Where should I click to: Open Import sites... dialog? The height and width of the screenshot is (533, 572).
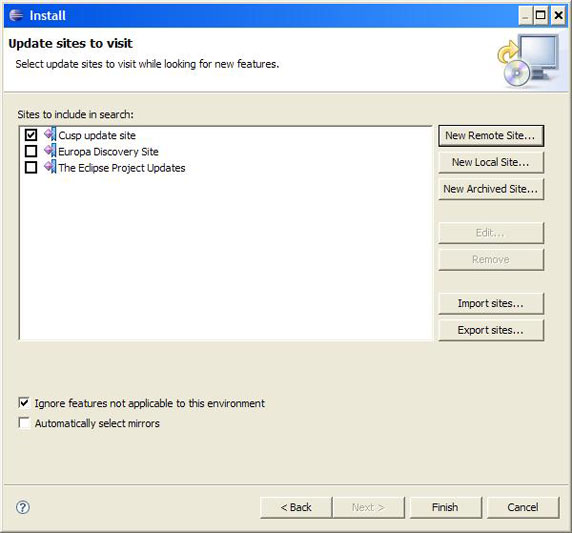point(491,304)
